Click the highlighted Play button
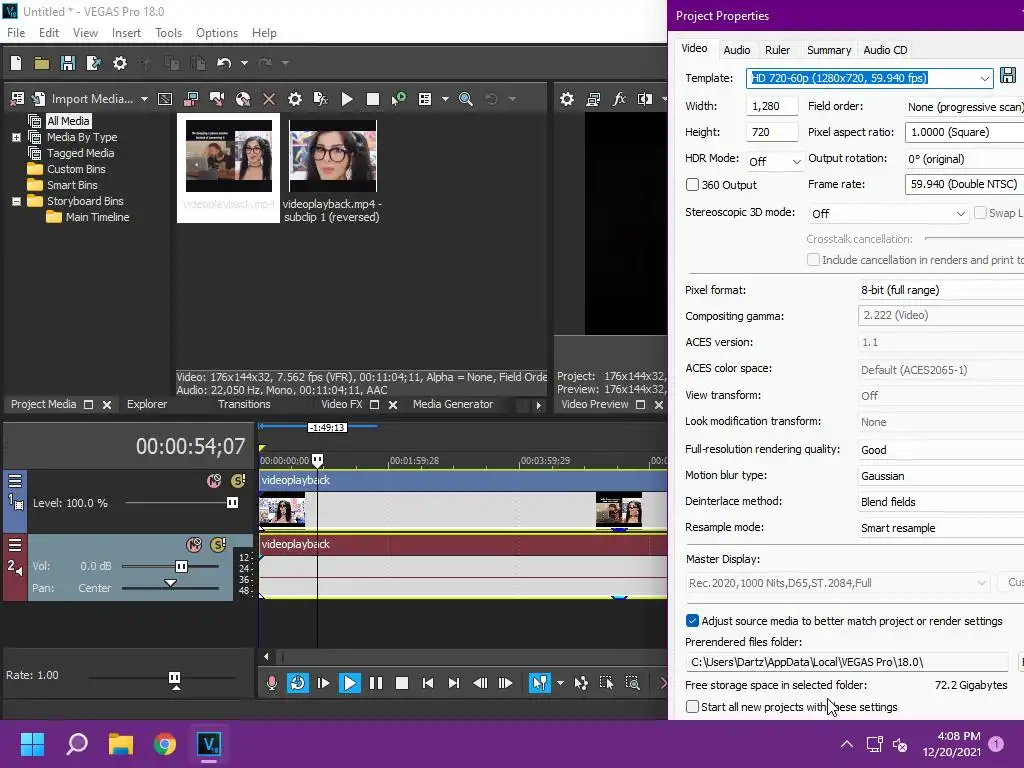This screenshot has width=1024, height=768. (x=349, y=683)
